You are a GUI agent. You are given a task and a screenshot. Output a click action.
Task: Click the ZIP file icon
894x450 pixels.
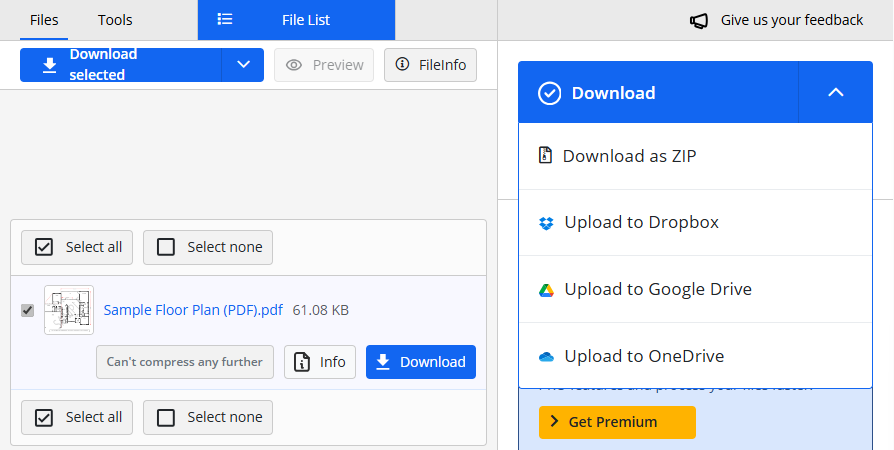point(545,156)
